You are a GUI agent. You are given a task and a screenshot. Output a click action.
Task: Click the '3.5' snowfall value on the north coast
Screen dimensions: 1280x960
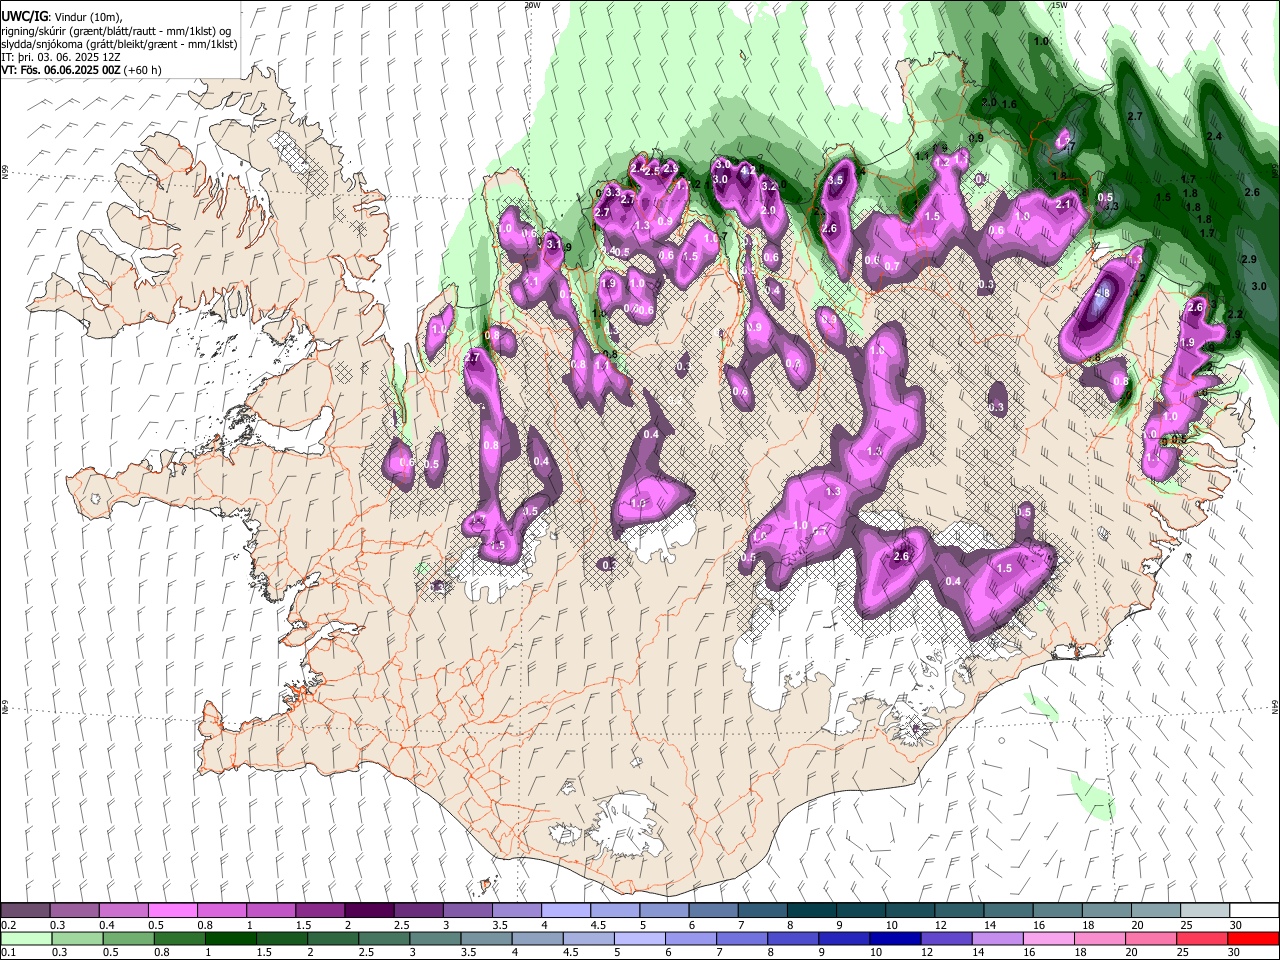tap(836, 180)
